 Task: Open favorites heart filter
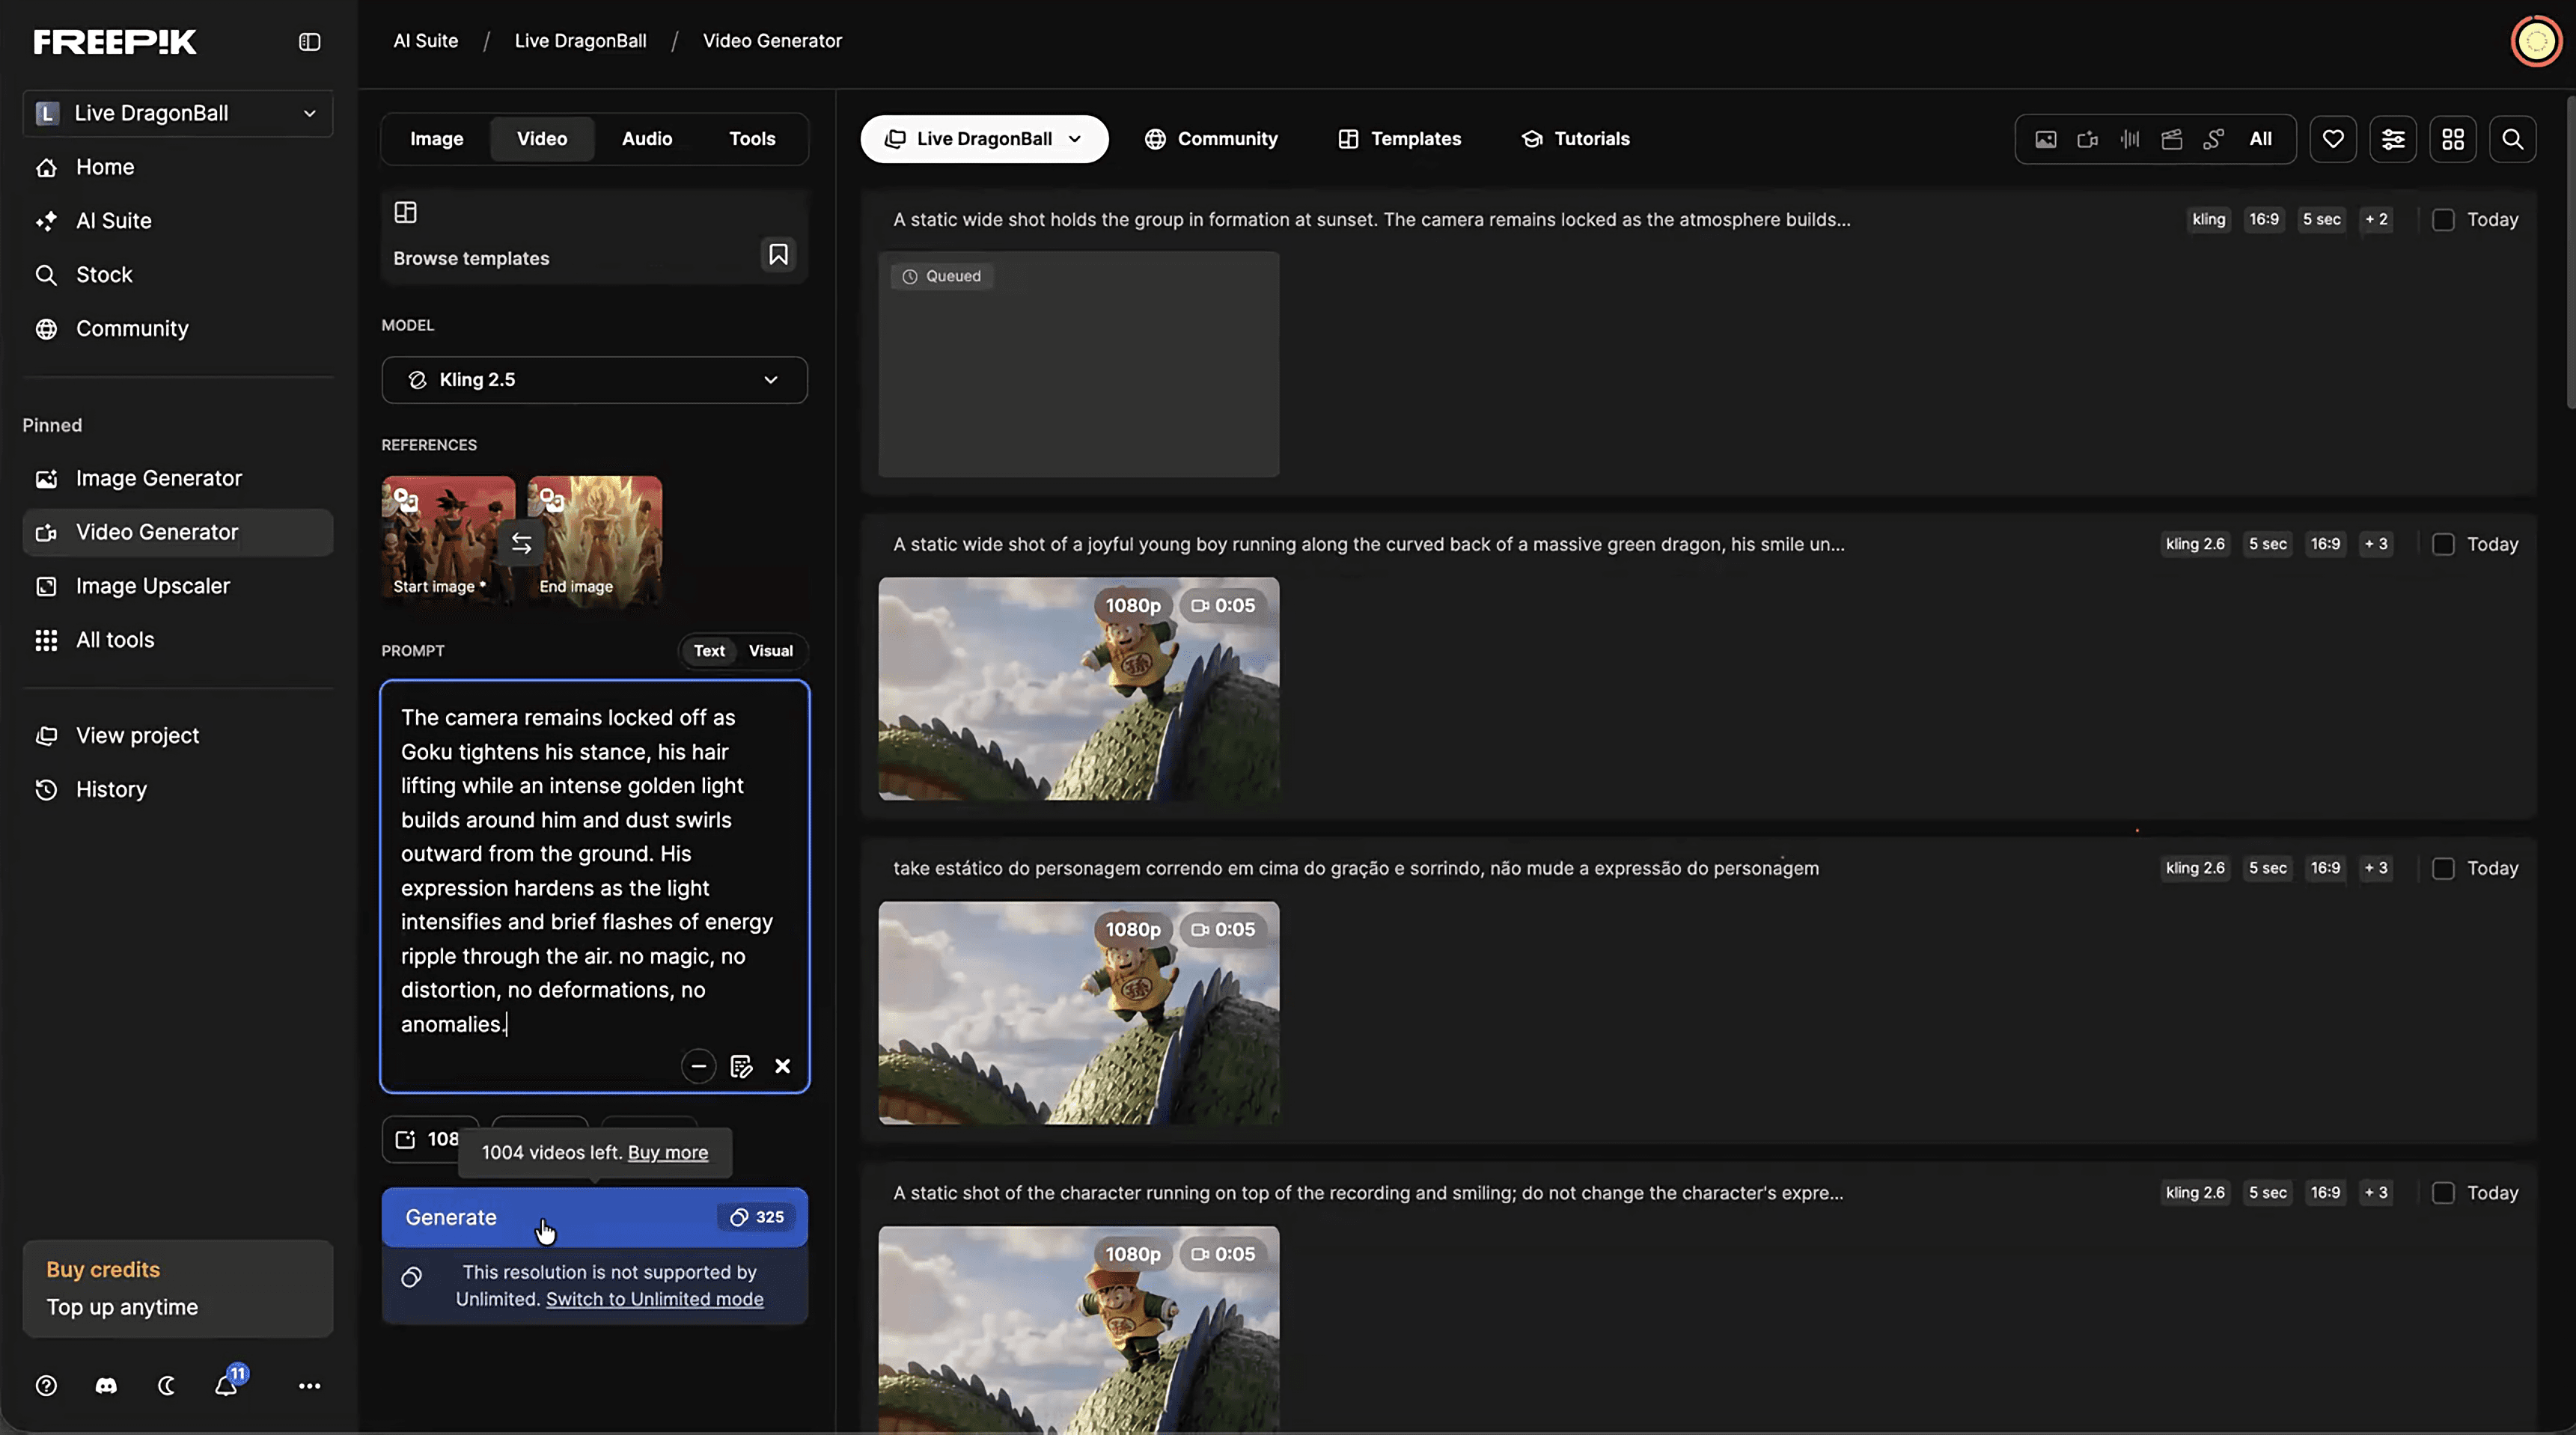2333,139
